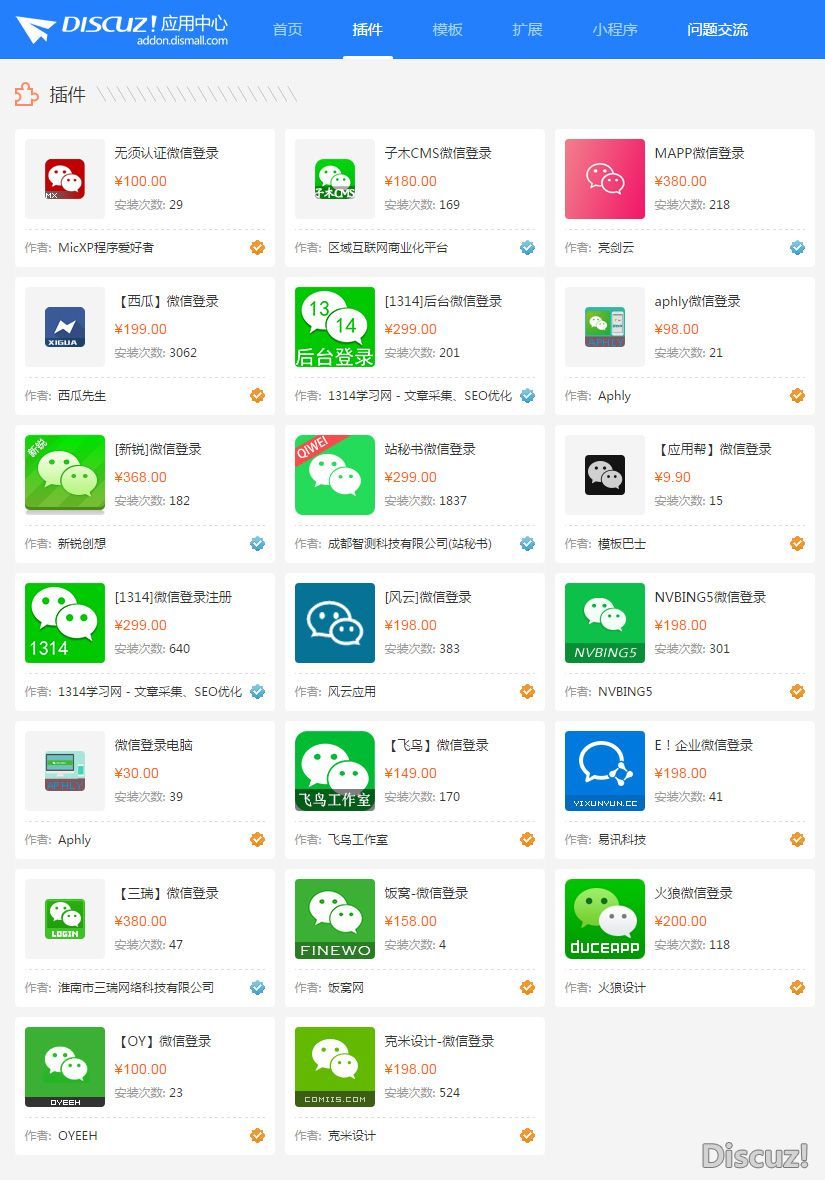The height and width of the screenshot is (1180, 825).
Task: Visit author 淮南市三瑞网络科技有限公司
Action: tap(136, 987)
